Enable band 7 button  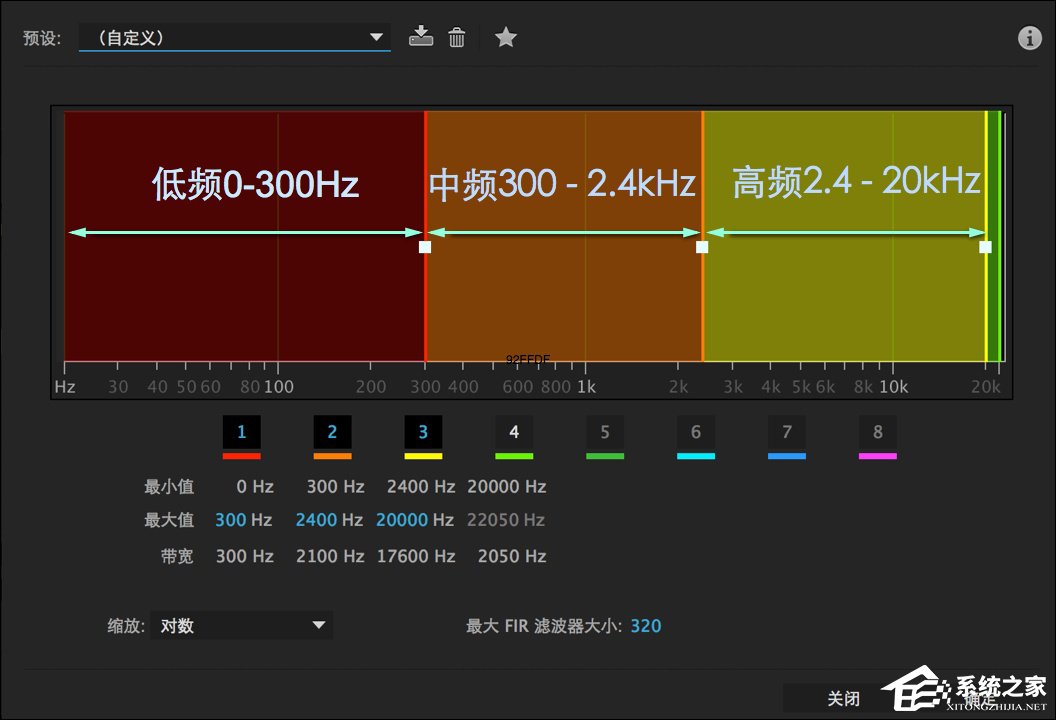787,433
